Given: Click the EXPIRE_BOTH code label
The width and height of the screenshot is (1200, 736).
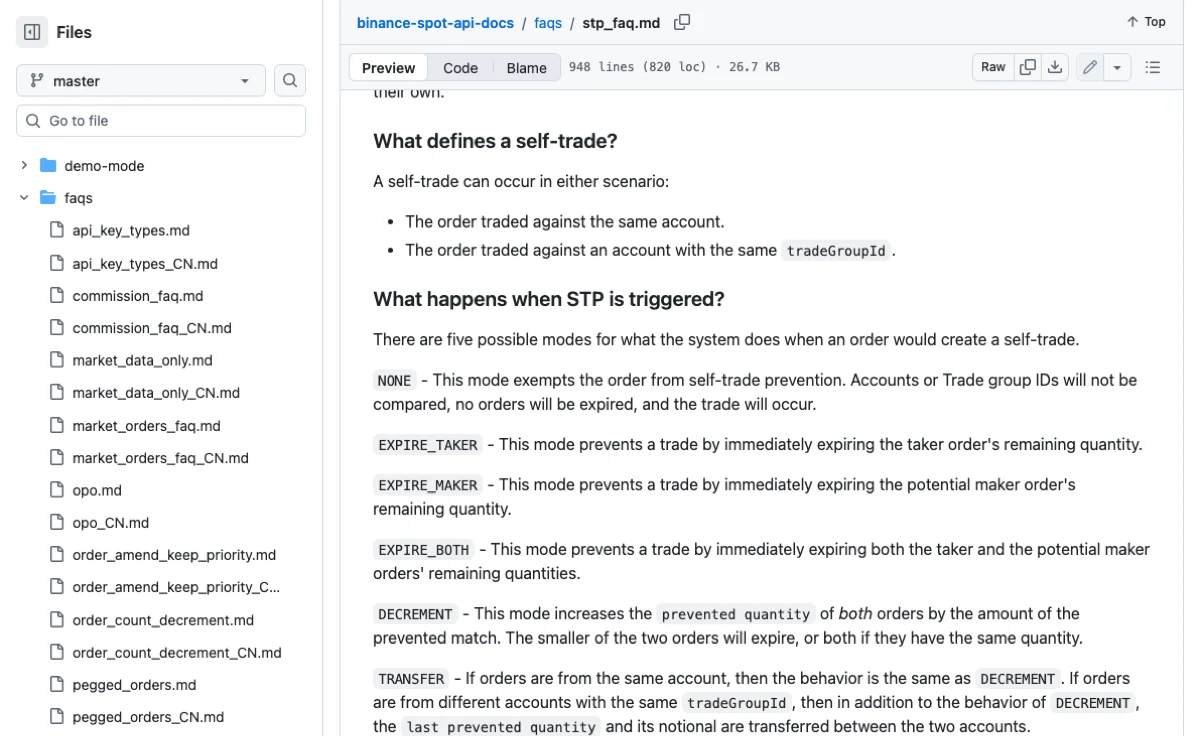Looking at the screenshot, I should [x=424, y=550].
